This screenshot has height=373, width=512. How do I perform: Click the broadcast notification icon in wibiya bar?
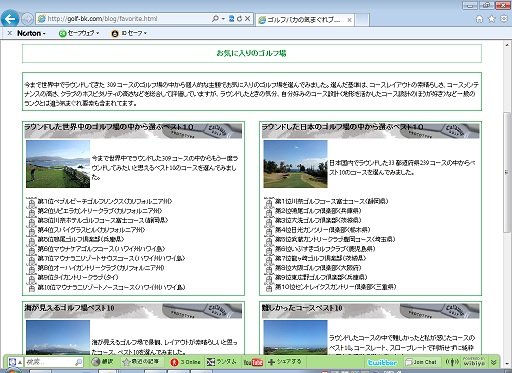point(452,362)
